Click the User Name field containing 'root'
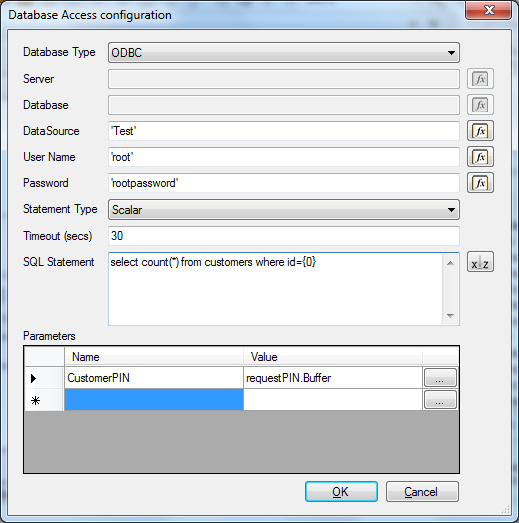This screenshot has height=523, width=519. pyautogui.click(x=284, y=157)
